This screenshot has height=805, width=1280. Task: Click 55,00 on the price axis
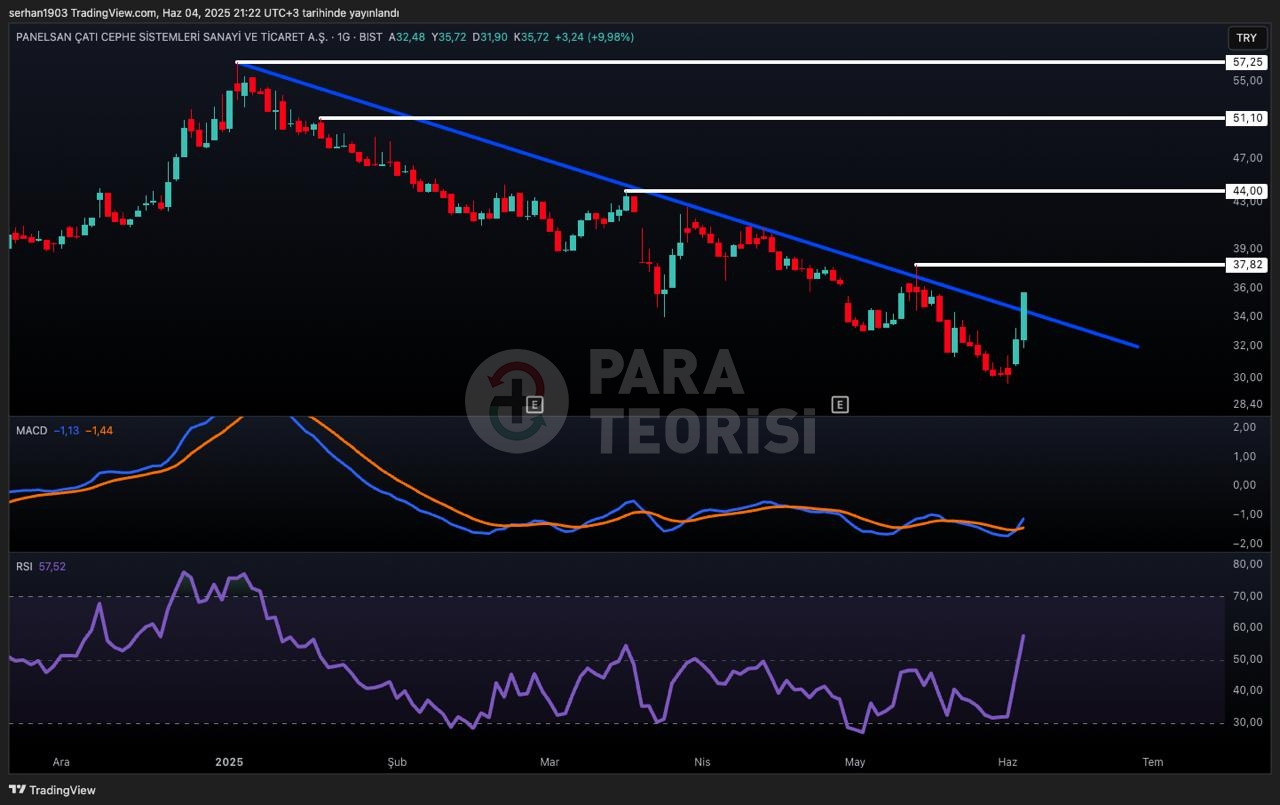[x=1247, y=80]
